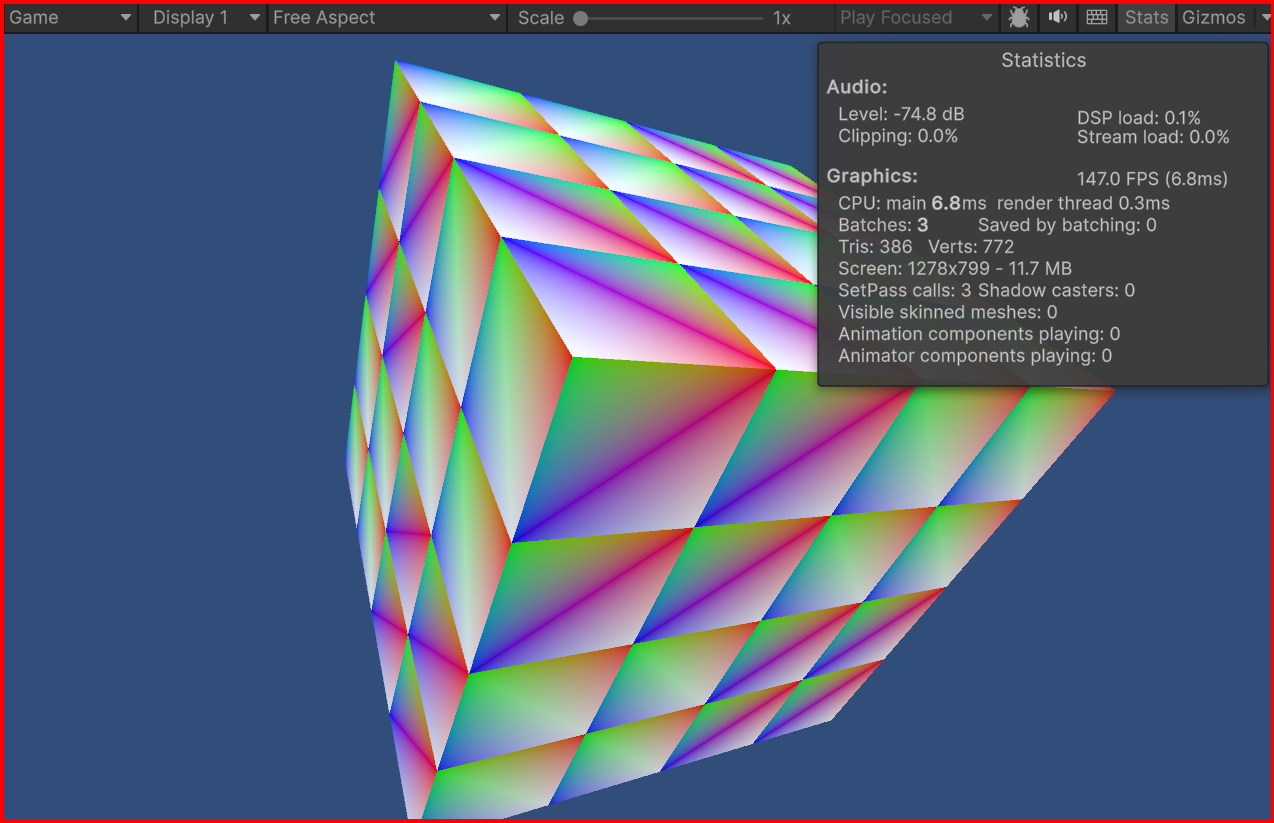
Task: Click the Scale label in toolbar
Action: click(x=540, y=18)
